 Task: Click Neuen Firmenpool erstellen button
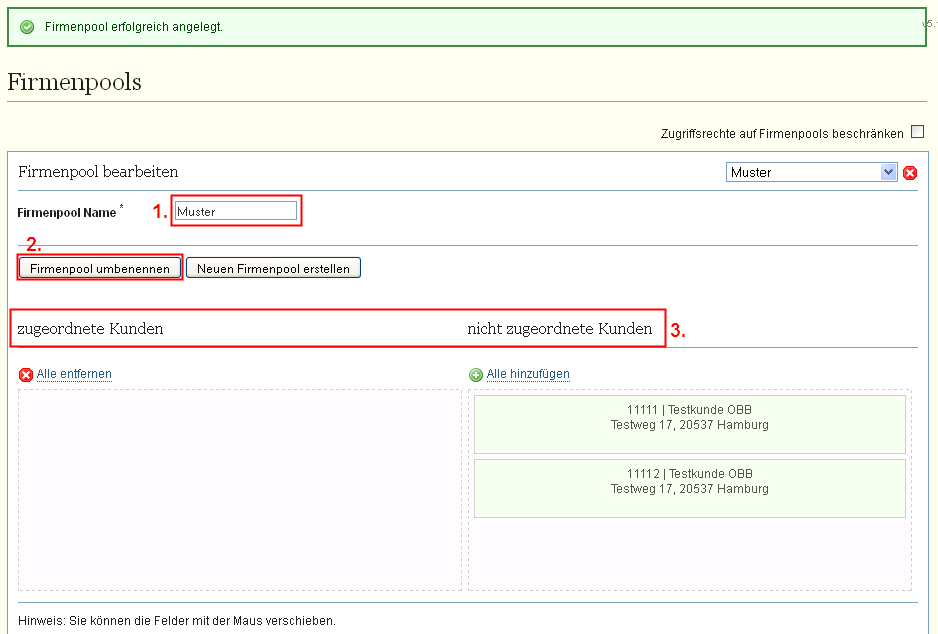(273, 268)
